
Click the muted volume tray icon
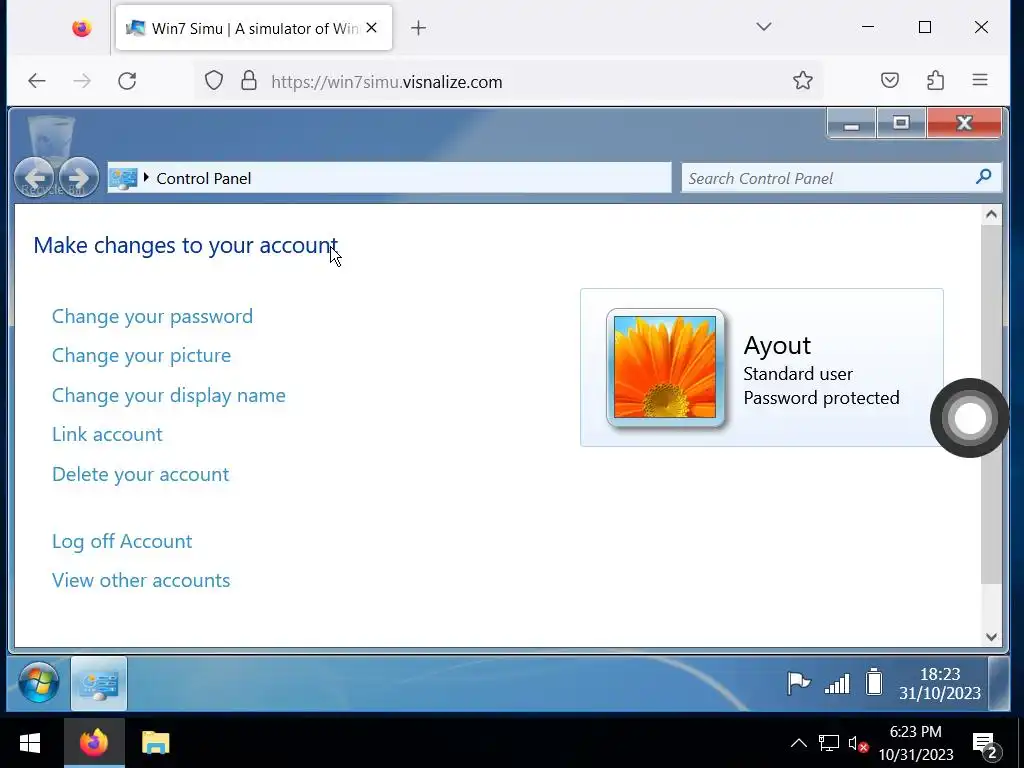[857, 743]
